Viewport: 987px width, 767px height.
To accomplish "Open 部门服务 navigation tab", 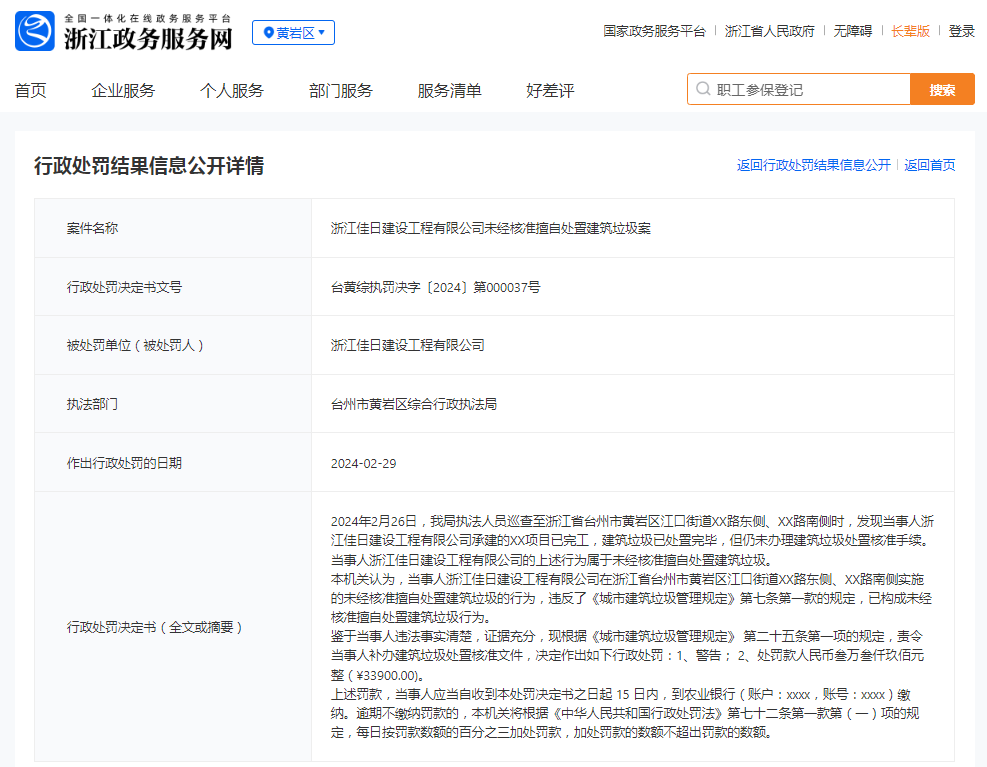I will point(341,91).
